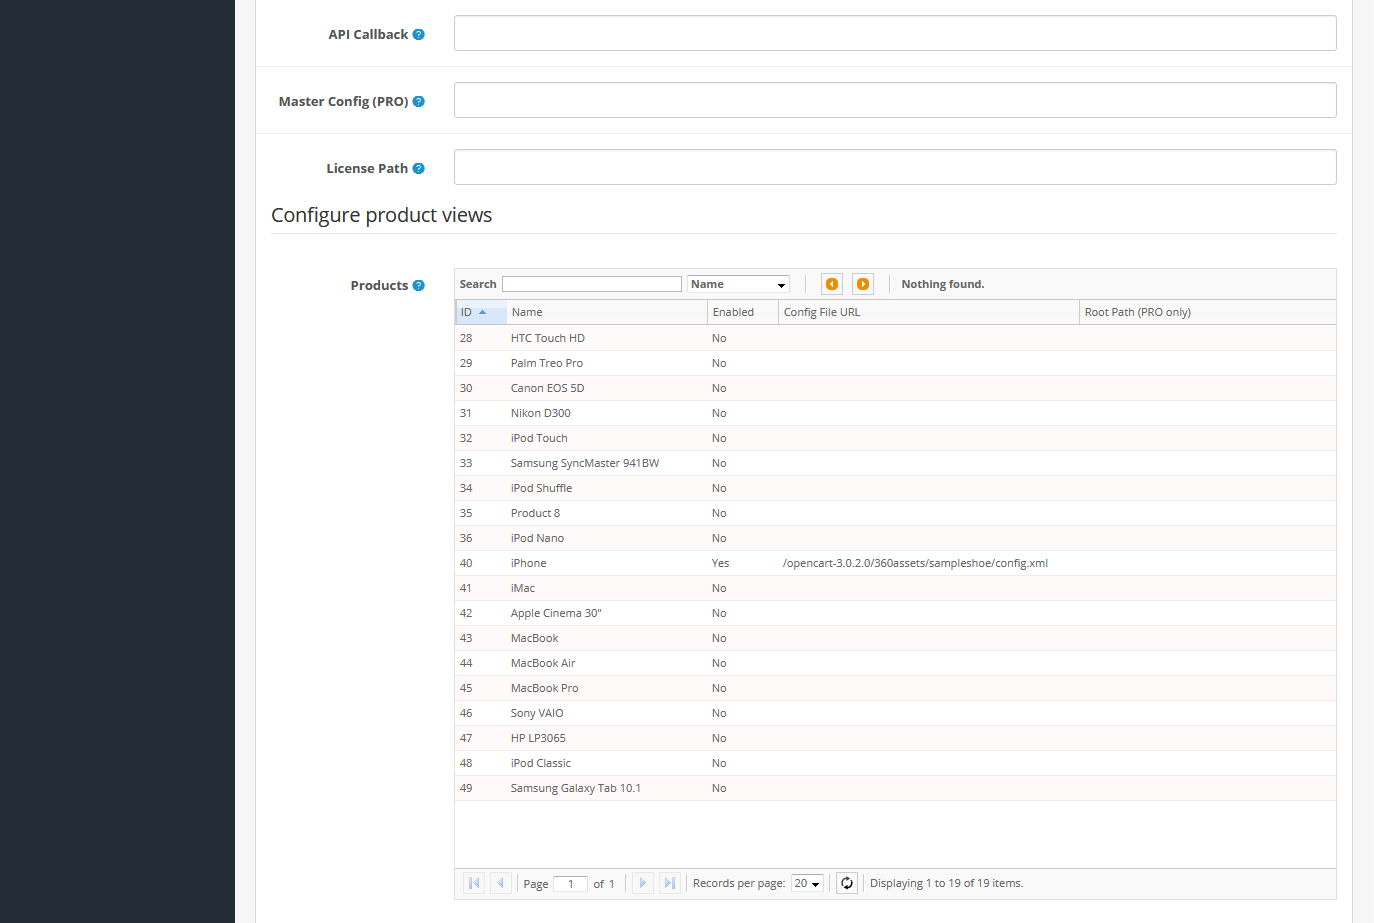Click the 'Configure product views' heading
Viewport: 1374px width, 923px height.
(x=381, y=215)
